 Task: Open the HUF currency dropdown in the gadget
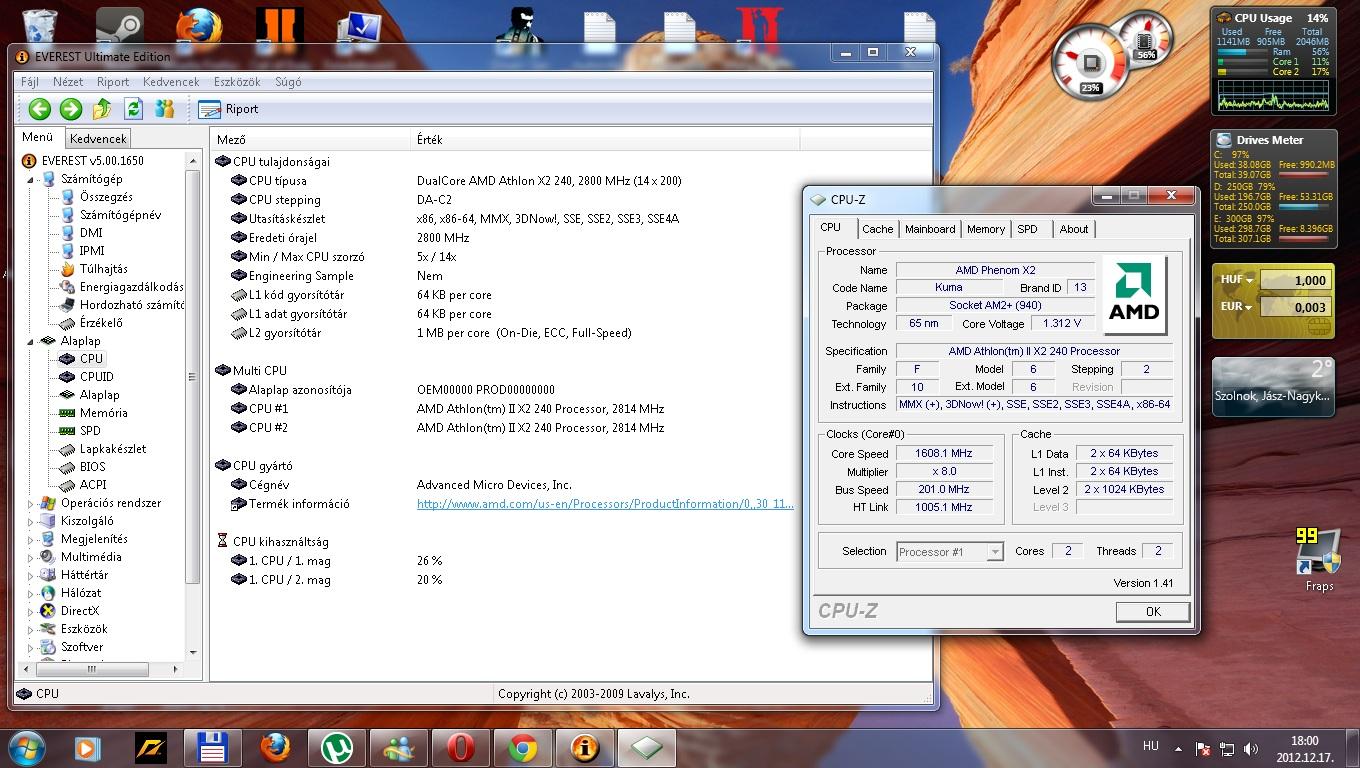point(1236,281)
